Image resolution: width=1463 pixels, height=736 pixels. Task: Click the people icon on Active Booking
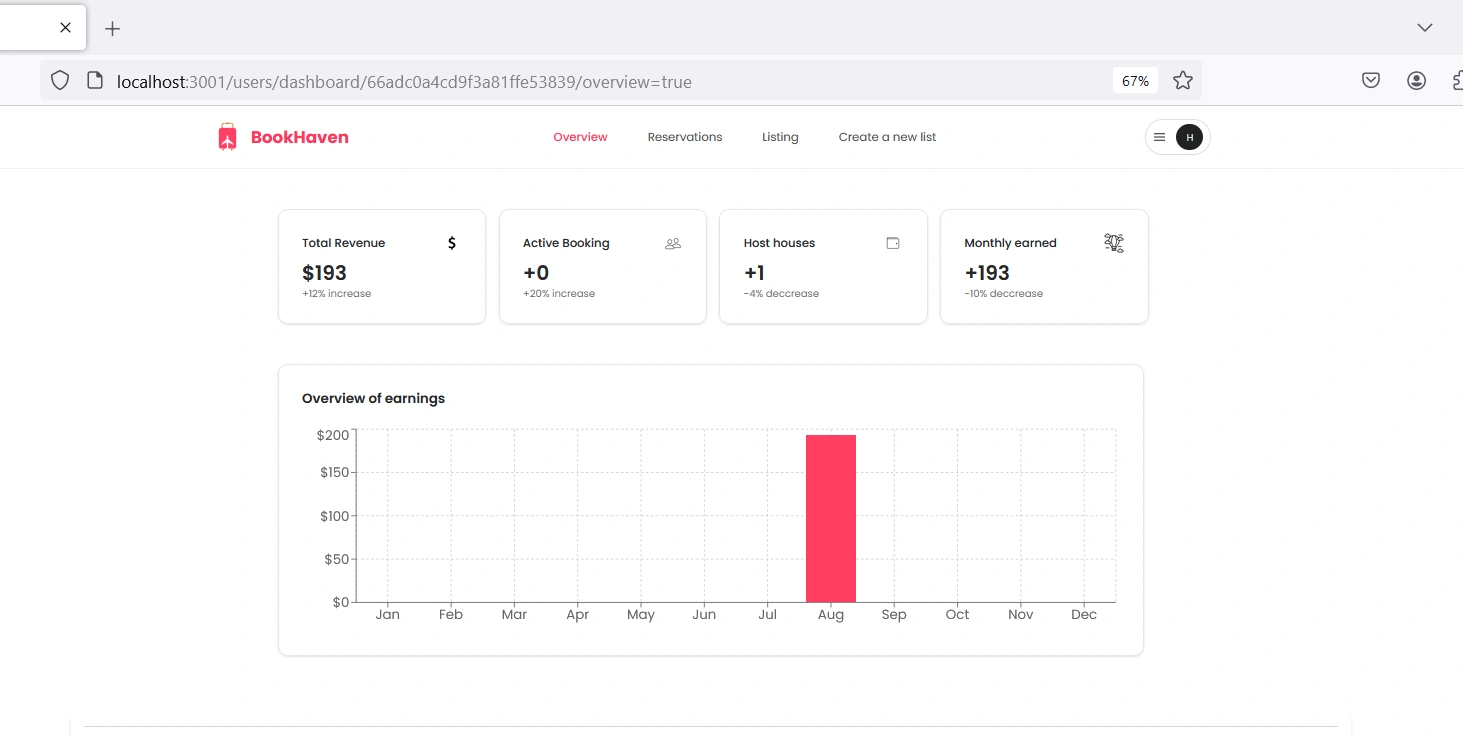673,243
